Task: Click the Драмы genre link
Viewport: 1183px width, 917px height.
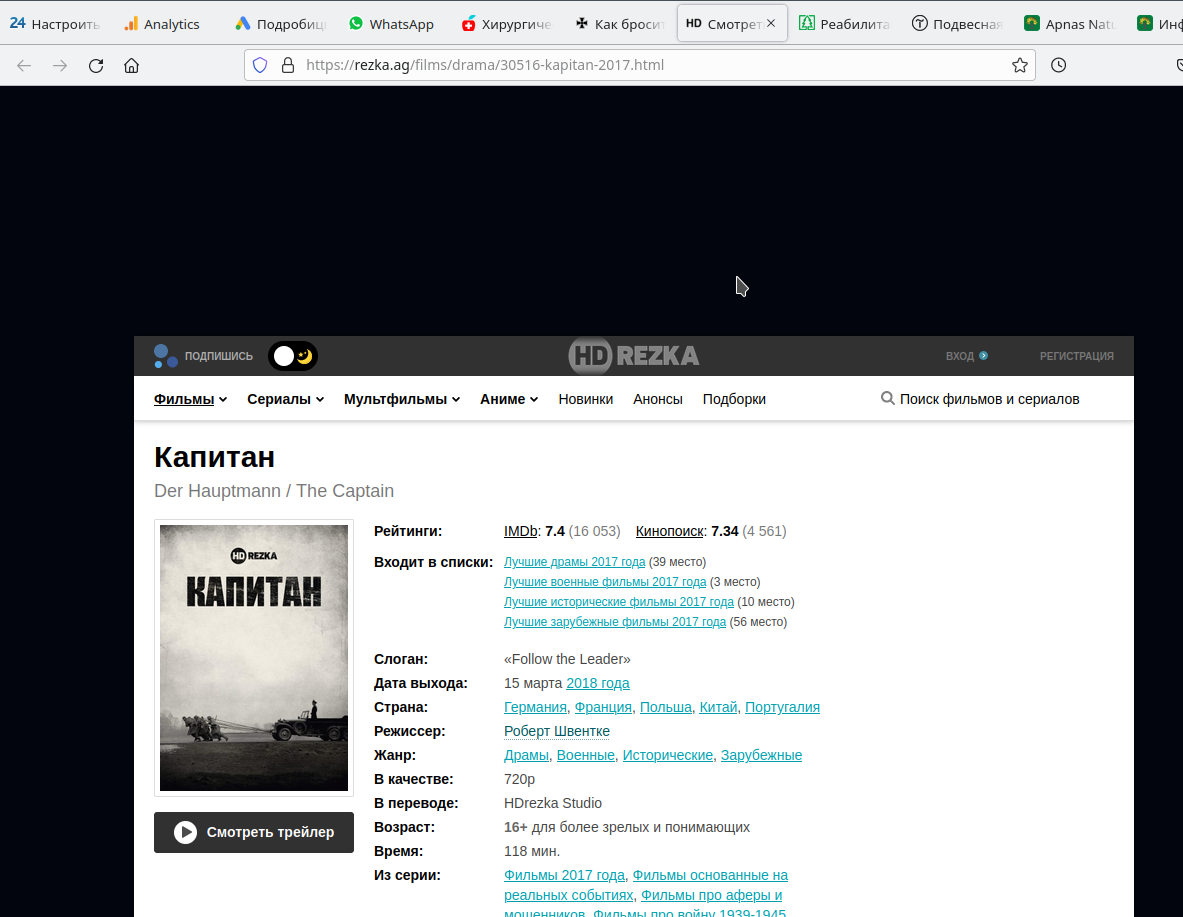Action: pyautogui.click(x=526, y=755)
